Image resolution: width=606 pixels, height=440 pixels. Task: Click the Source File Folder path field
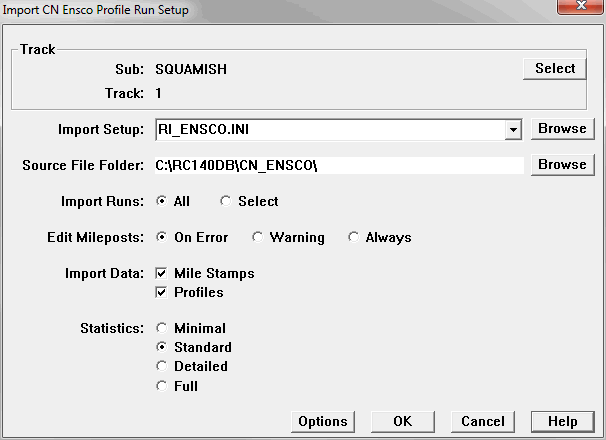click(x=338, y=165)
